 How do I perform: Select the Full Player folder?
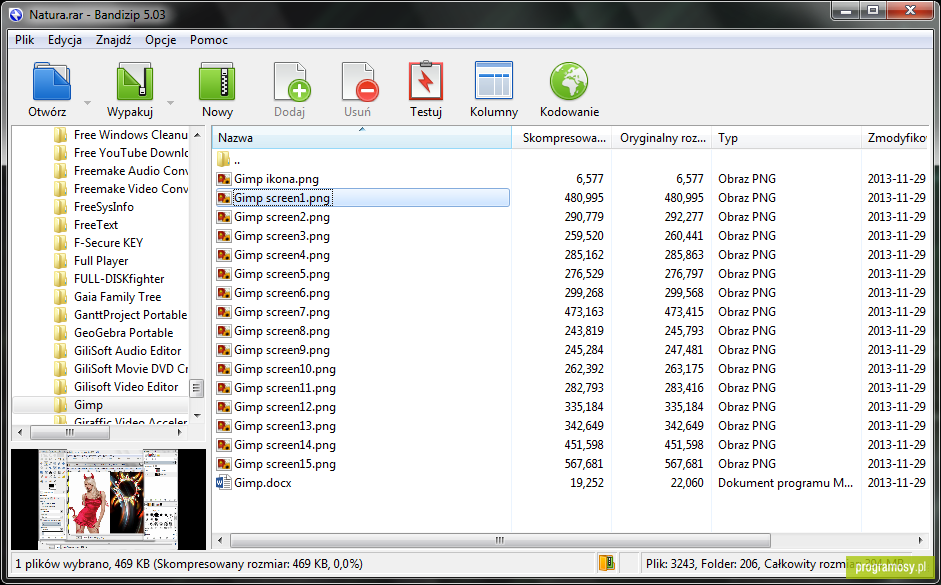click(x=101, y=260)
